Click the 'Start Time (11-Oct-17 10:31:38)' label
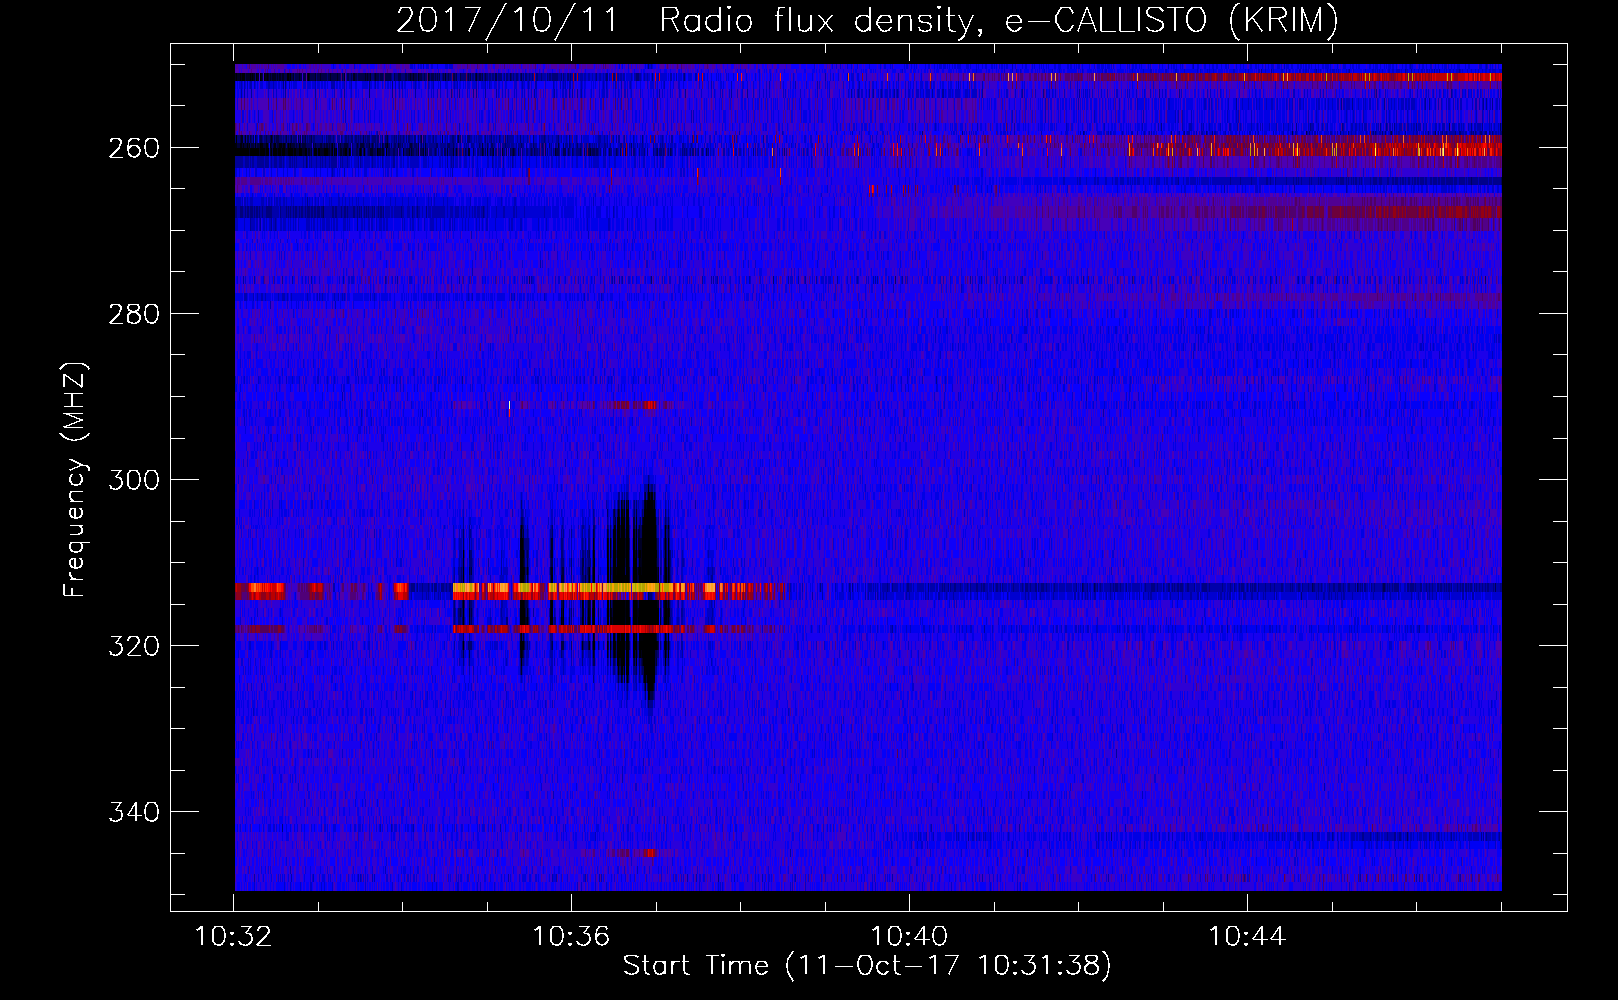Image resolution: width=1618 pixels, height=1000 pixels. tap(867, 966)
